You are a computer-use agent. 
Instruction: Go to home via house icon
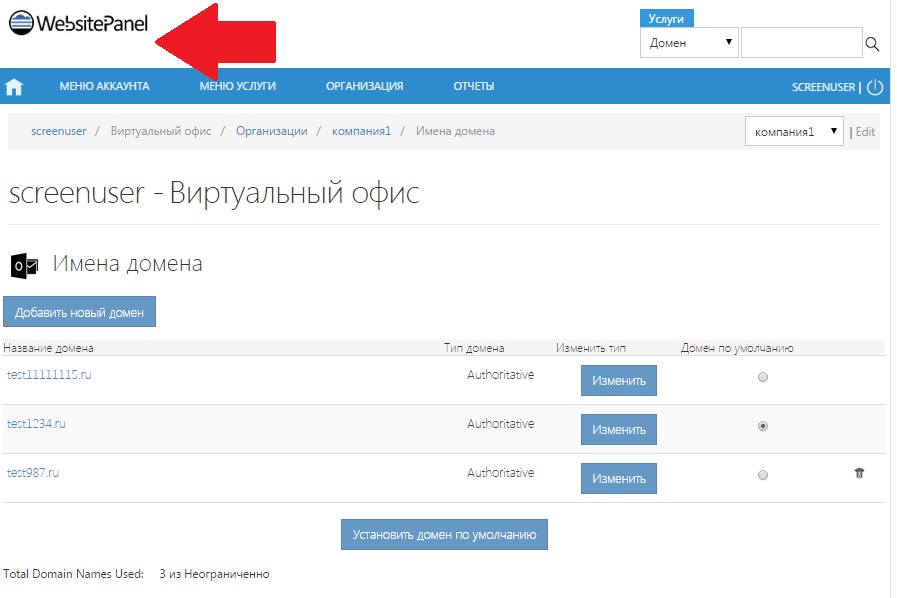point(14,86)
